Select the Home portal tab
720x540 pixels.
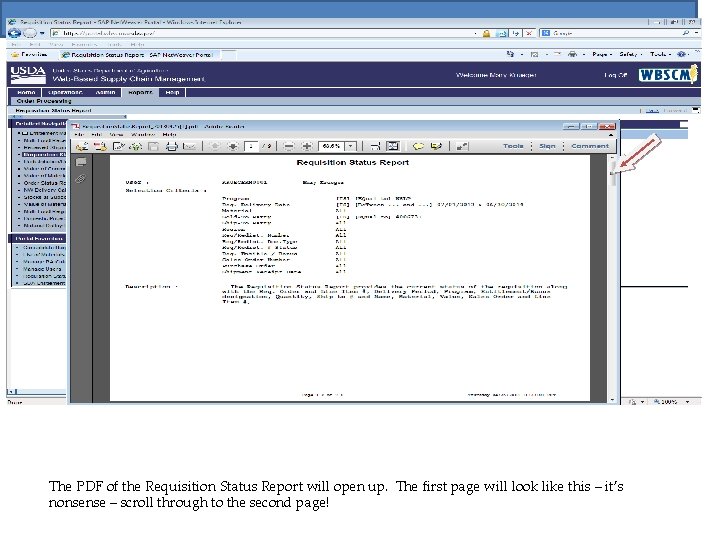(26, 92)
